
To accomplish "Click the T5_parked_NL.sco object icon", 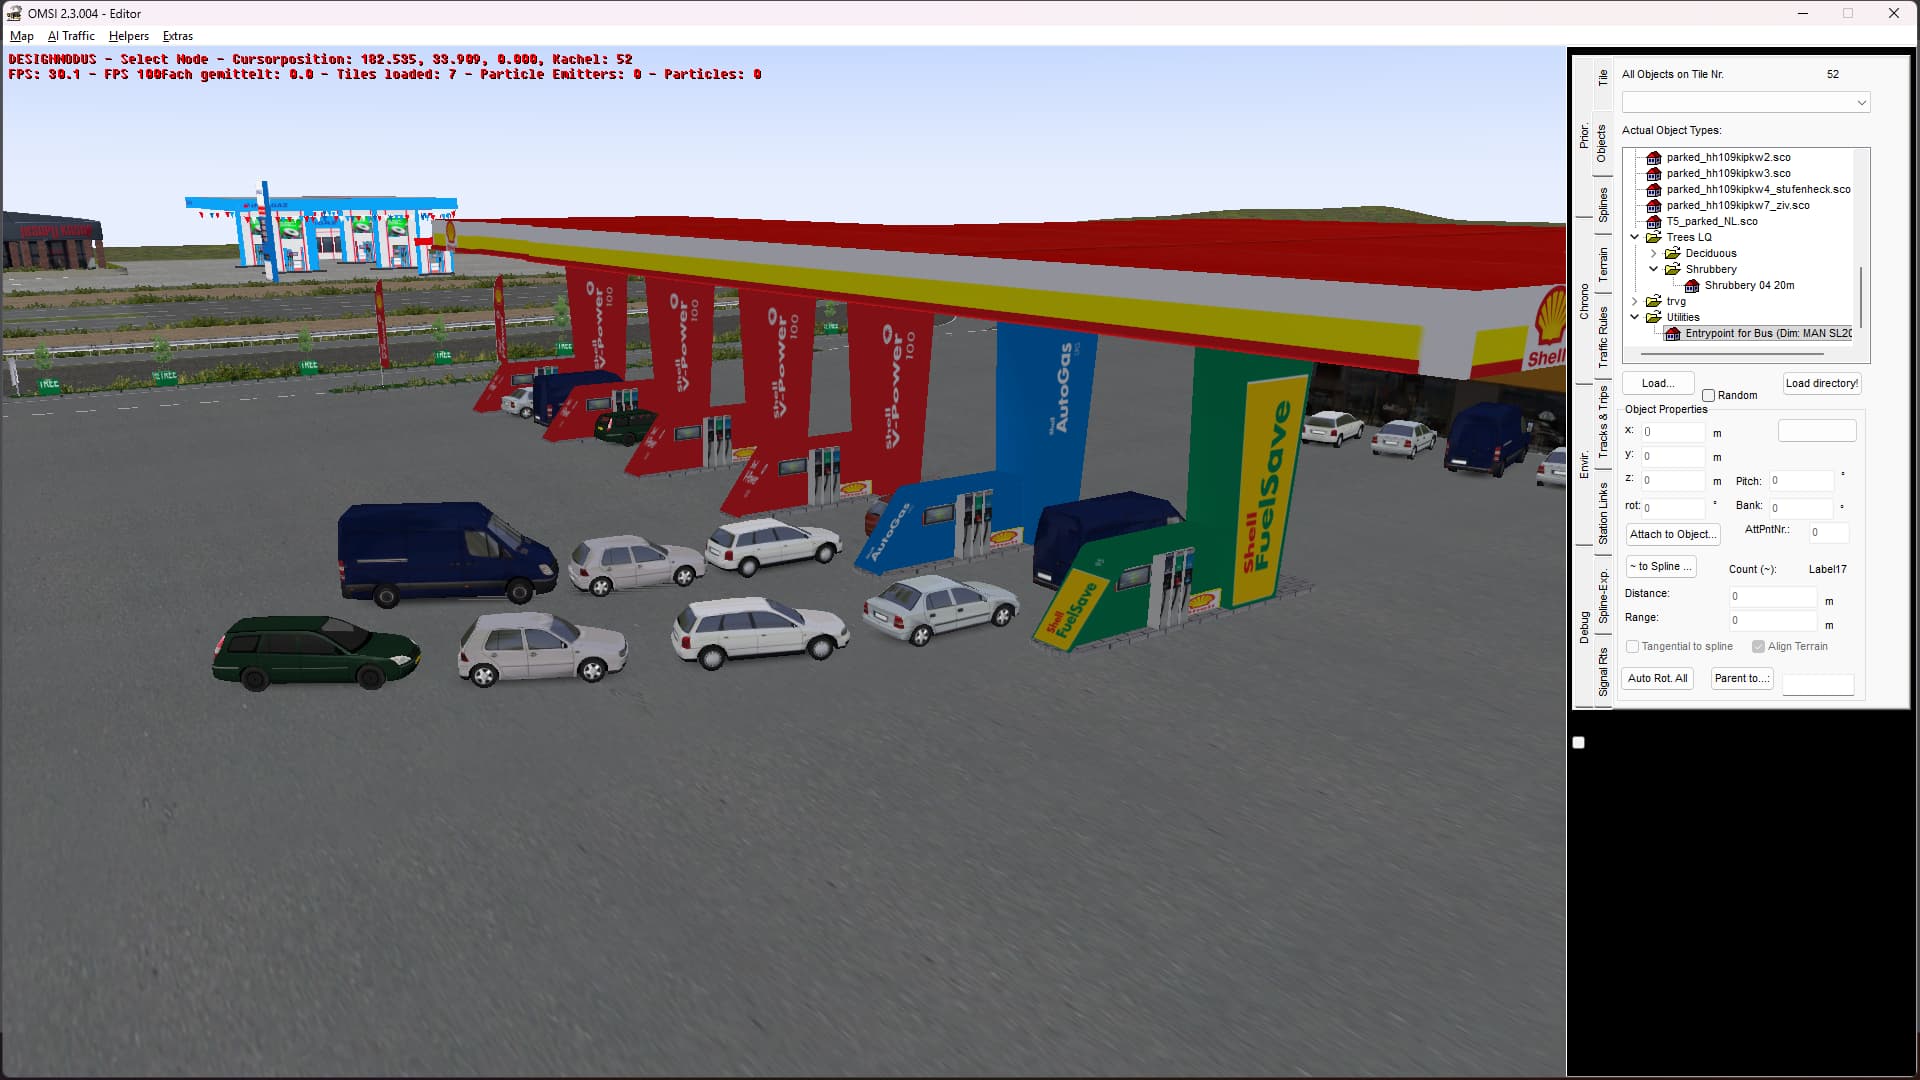I will [1654, 222].
